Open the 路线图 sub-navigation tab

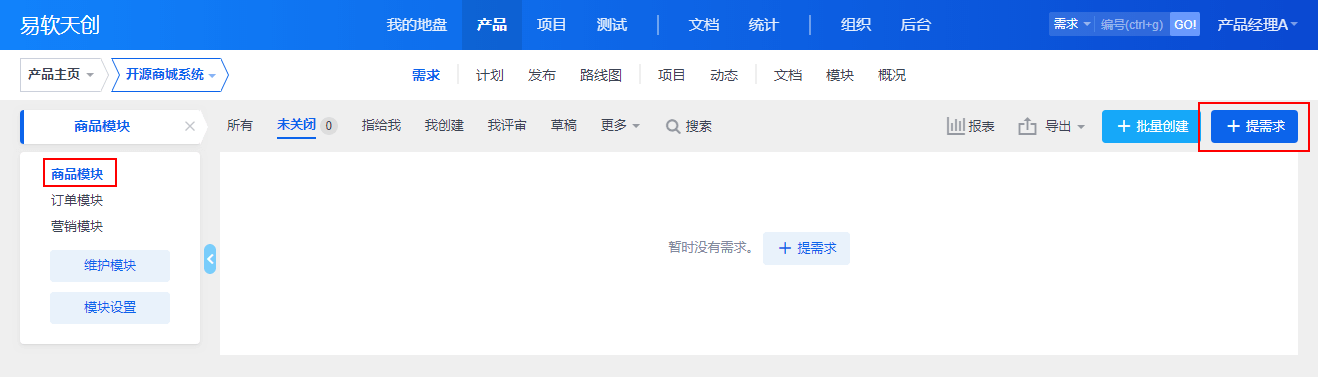click(x=601, y=75)
